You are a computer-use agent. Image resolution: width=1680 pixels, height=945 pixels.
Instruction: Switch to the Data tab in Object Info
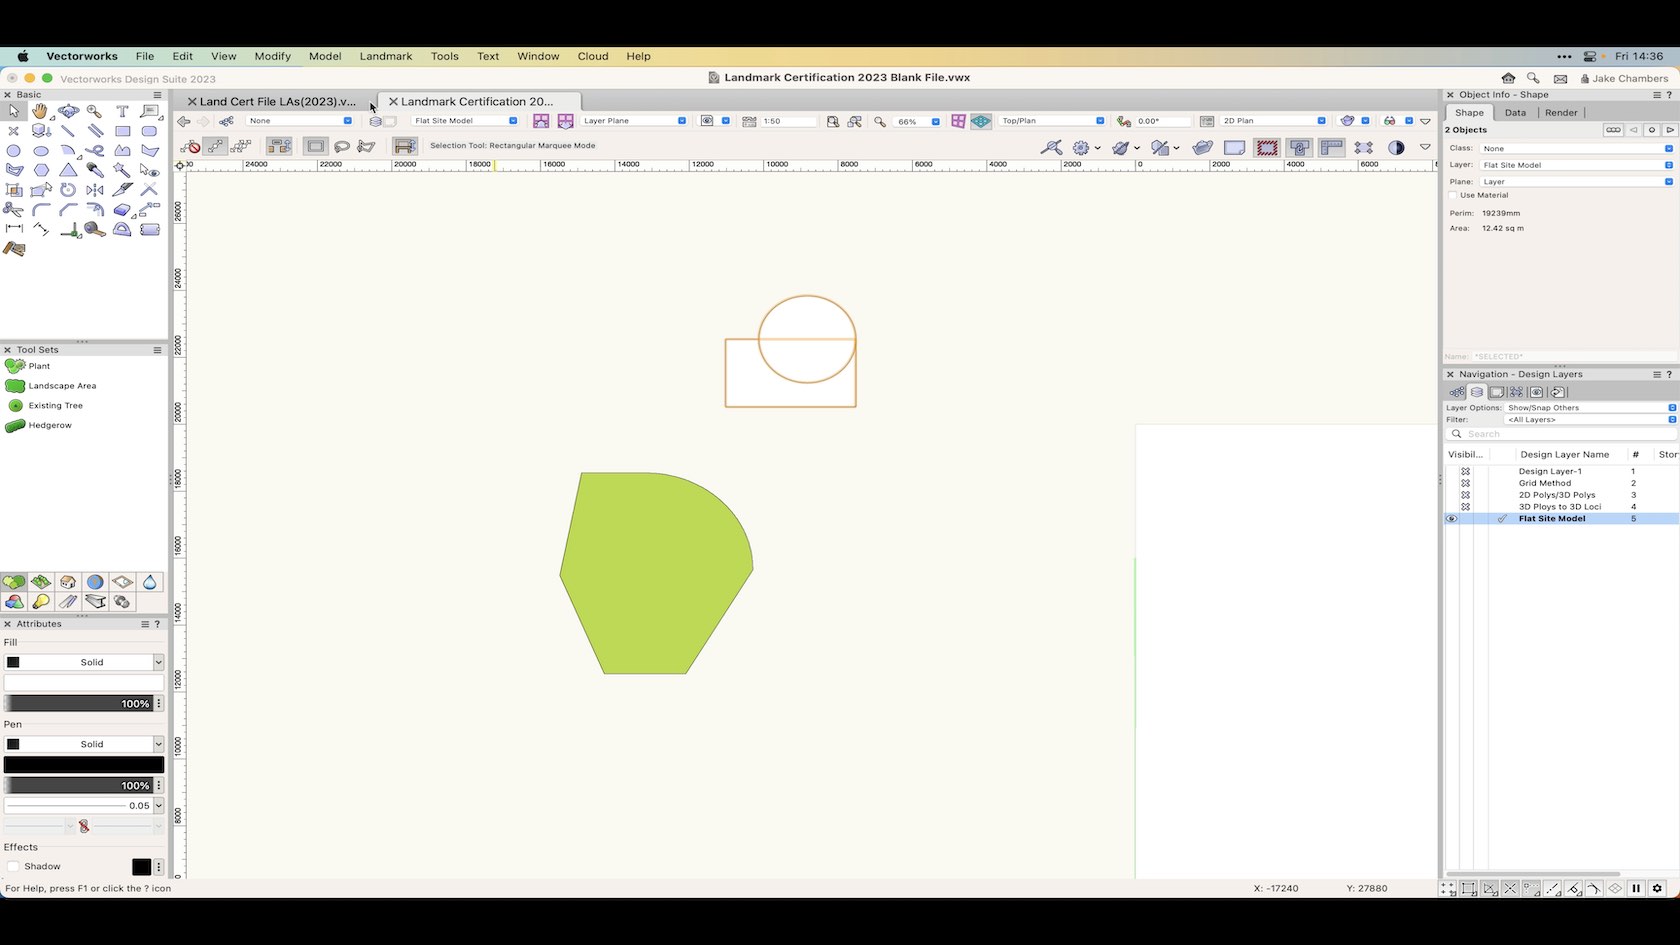point(1515,113)
